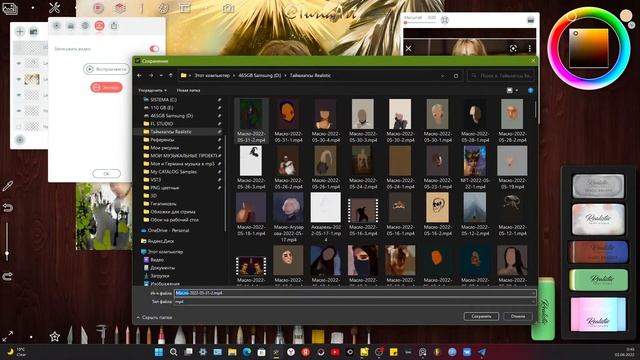Screen dimensions: 640x360
Task: Pick the yellow sticky pad tool in the brush tray
Action: click(x=318, y=336)
